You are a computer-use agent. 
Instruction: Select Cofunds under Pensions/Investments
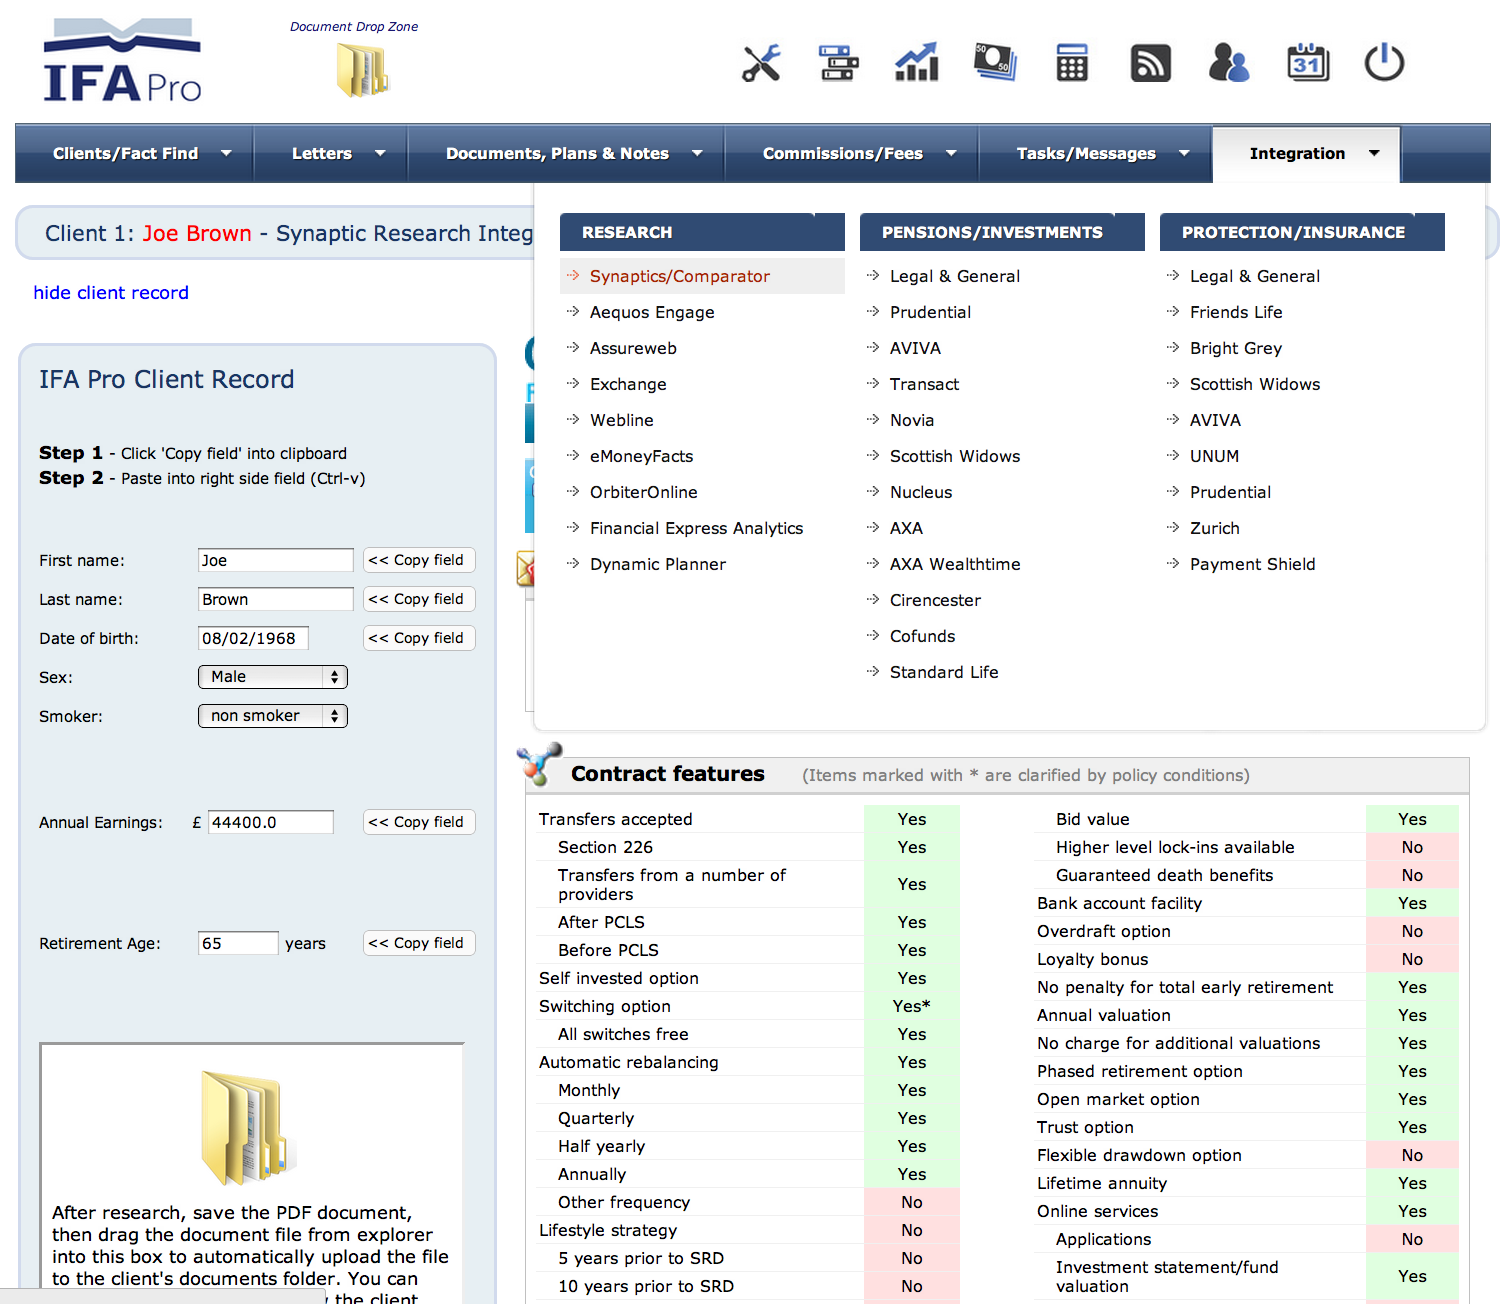coord(922,636)
